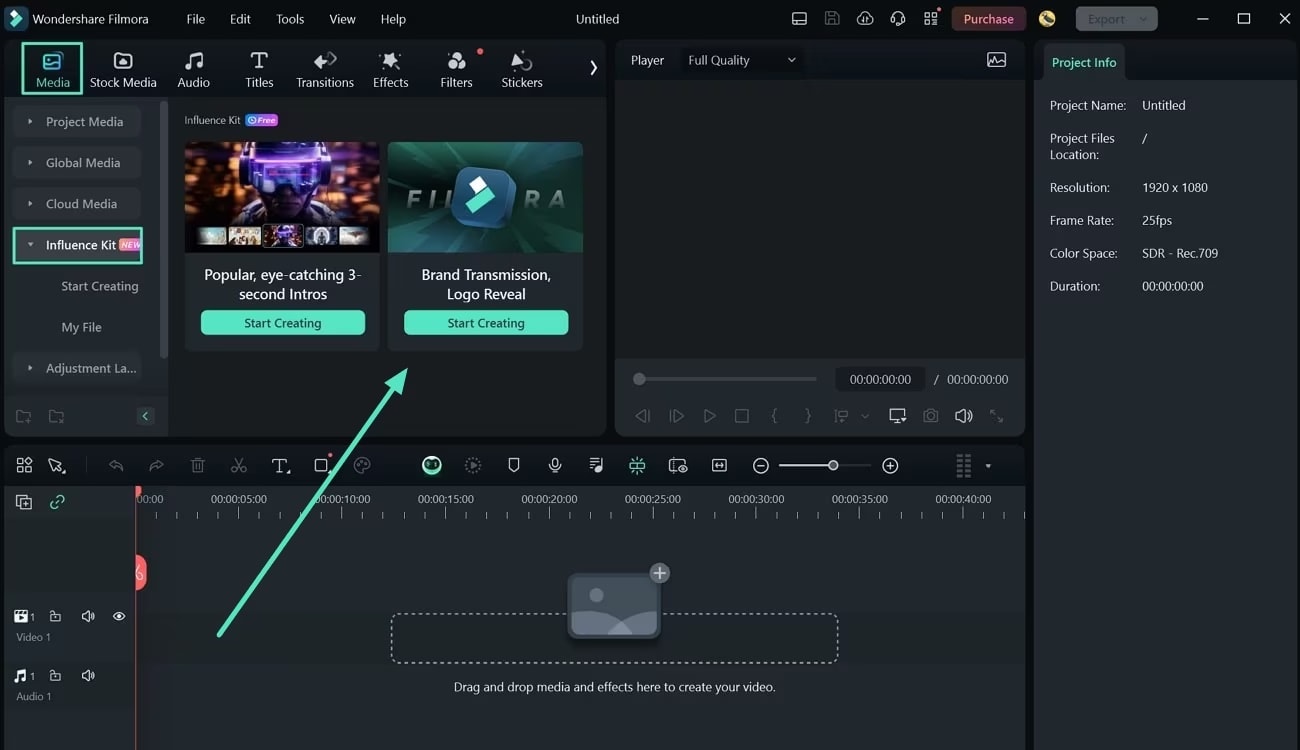The width and height of the screenshot is (1300, 750).
Task: Zoom out the timeline with minus button
Action: click(x=761, y=466)
